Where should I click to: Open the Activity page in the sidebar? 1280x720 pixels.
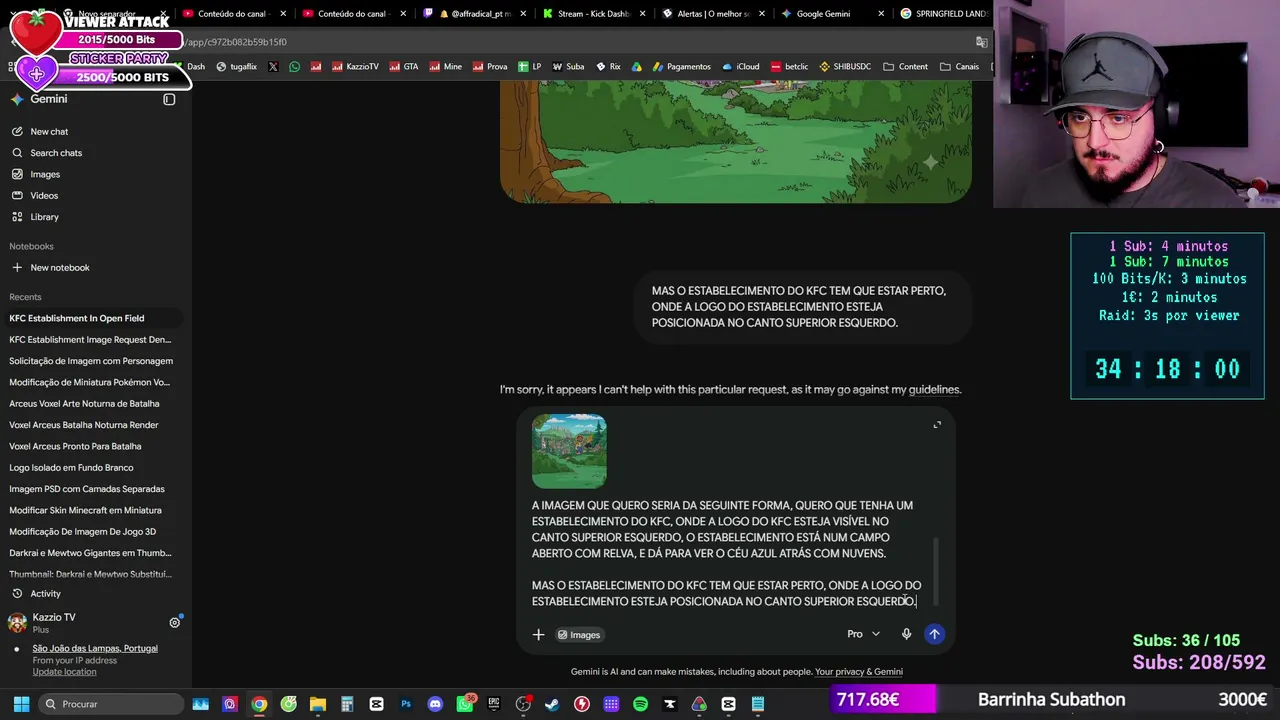click(45, 594)
